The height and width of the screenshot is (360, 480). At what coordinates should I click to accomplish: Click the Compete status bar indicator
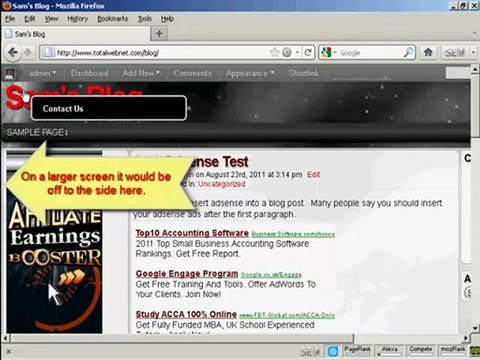coord(421,351)
